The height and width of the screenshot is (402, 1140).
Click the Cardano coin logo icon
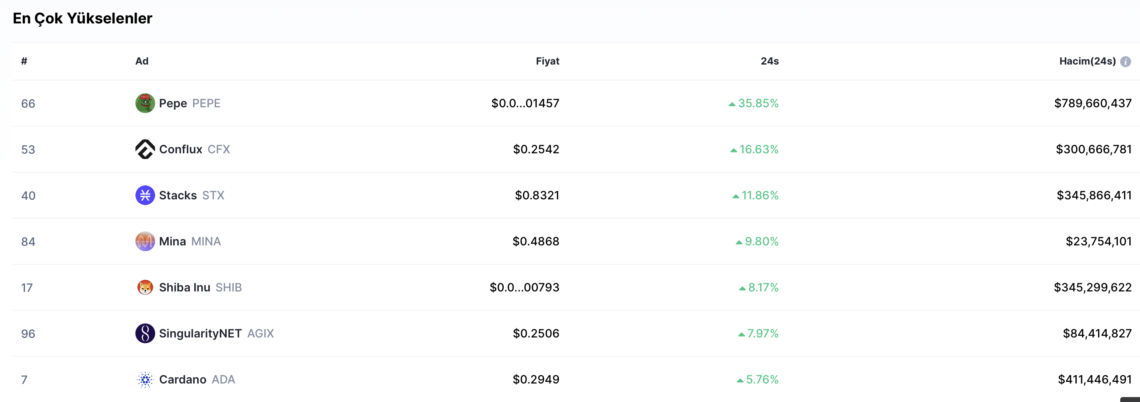tap(145, 379)
